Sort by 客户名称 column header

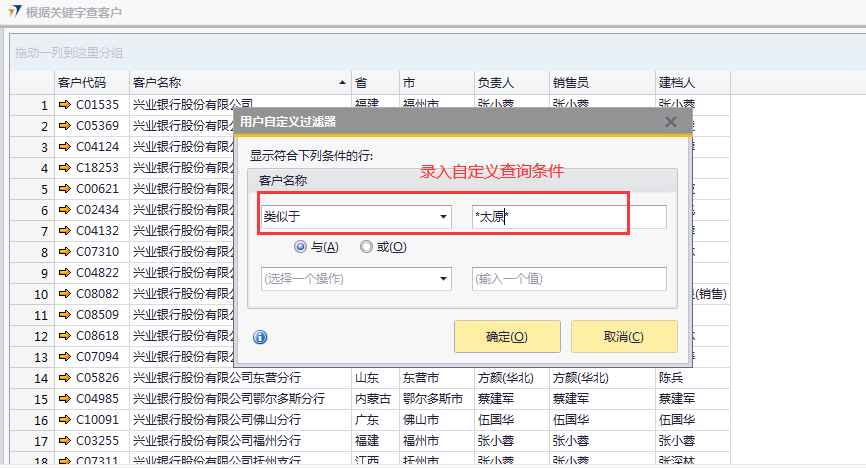(x=240, y=82)
